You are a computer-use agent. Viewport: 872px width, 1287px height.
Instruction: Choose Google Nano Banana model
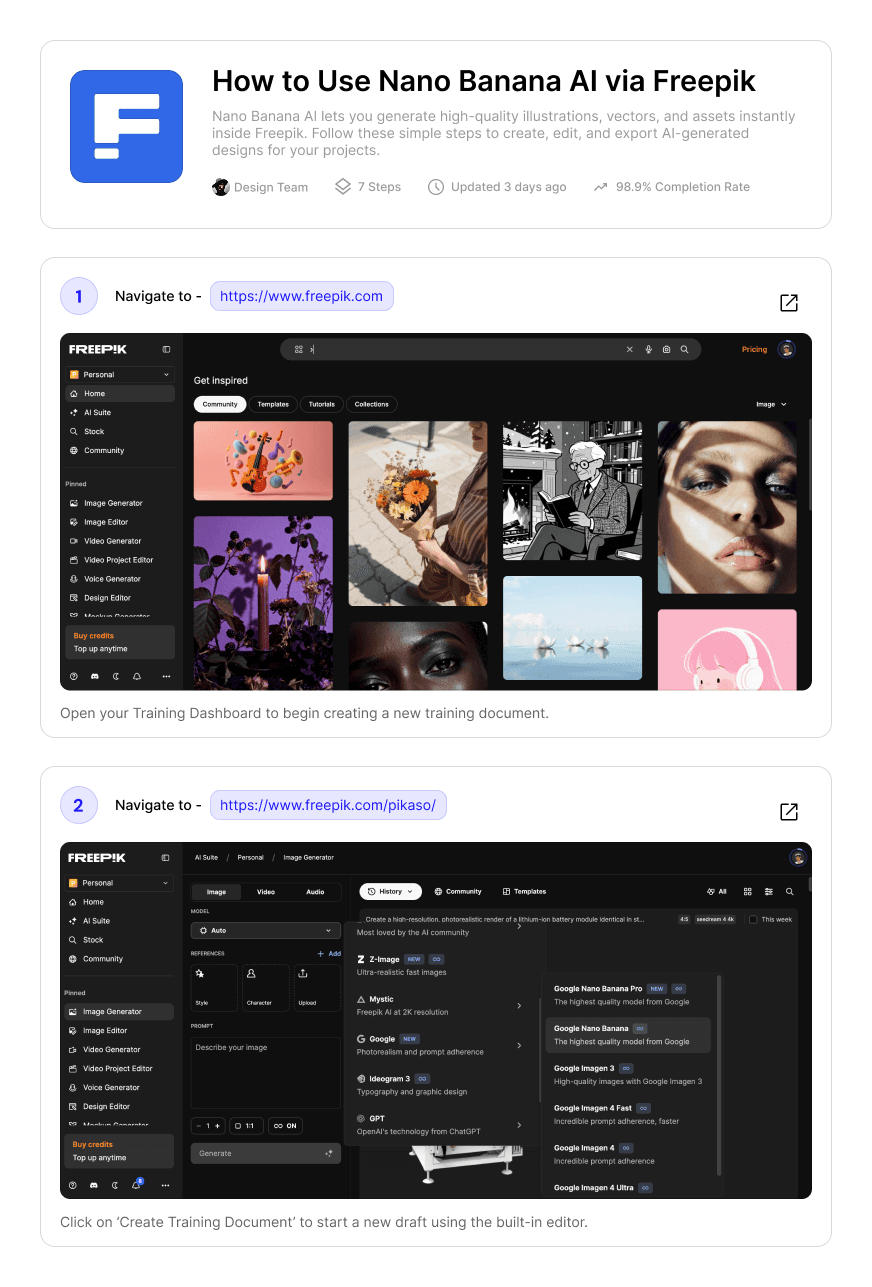tap(628, 1035)
